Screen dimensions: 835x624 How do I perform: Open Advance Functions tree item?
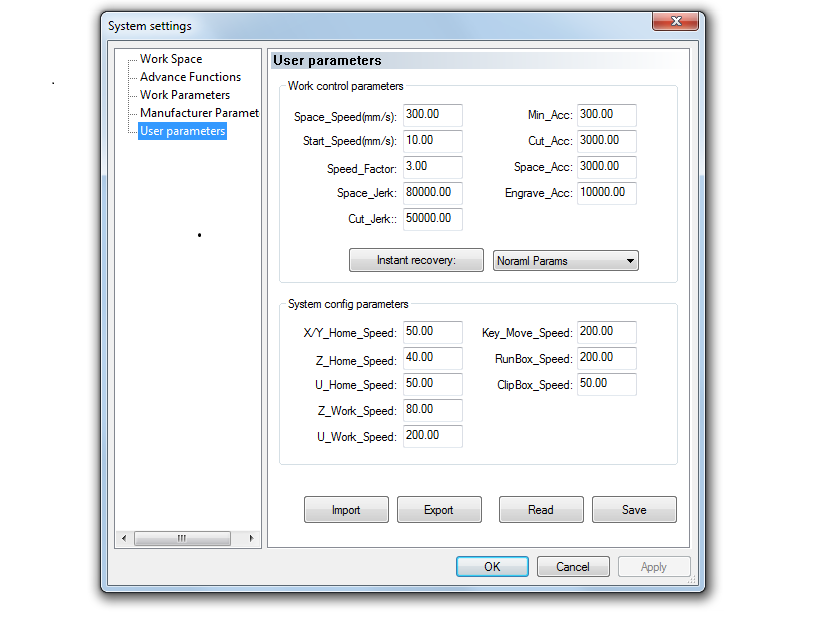[190, 77]
